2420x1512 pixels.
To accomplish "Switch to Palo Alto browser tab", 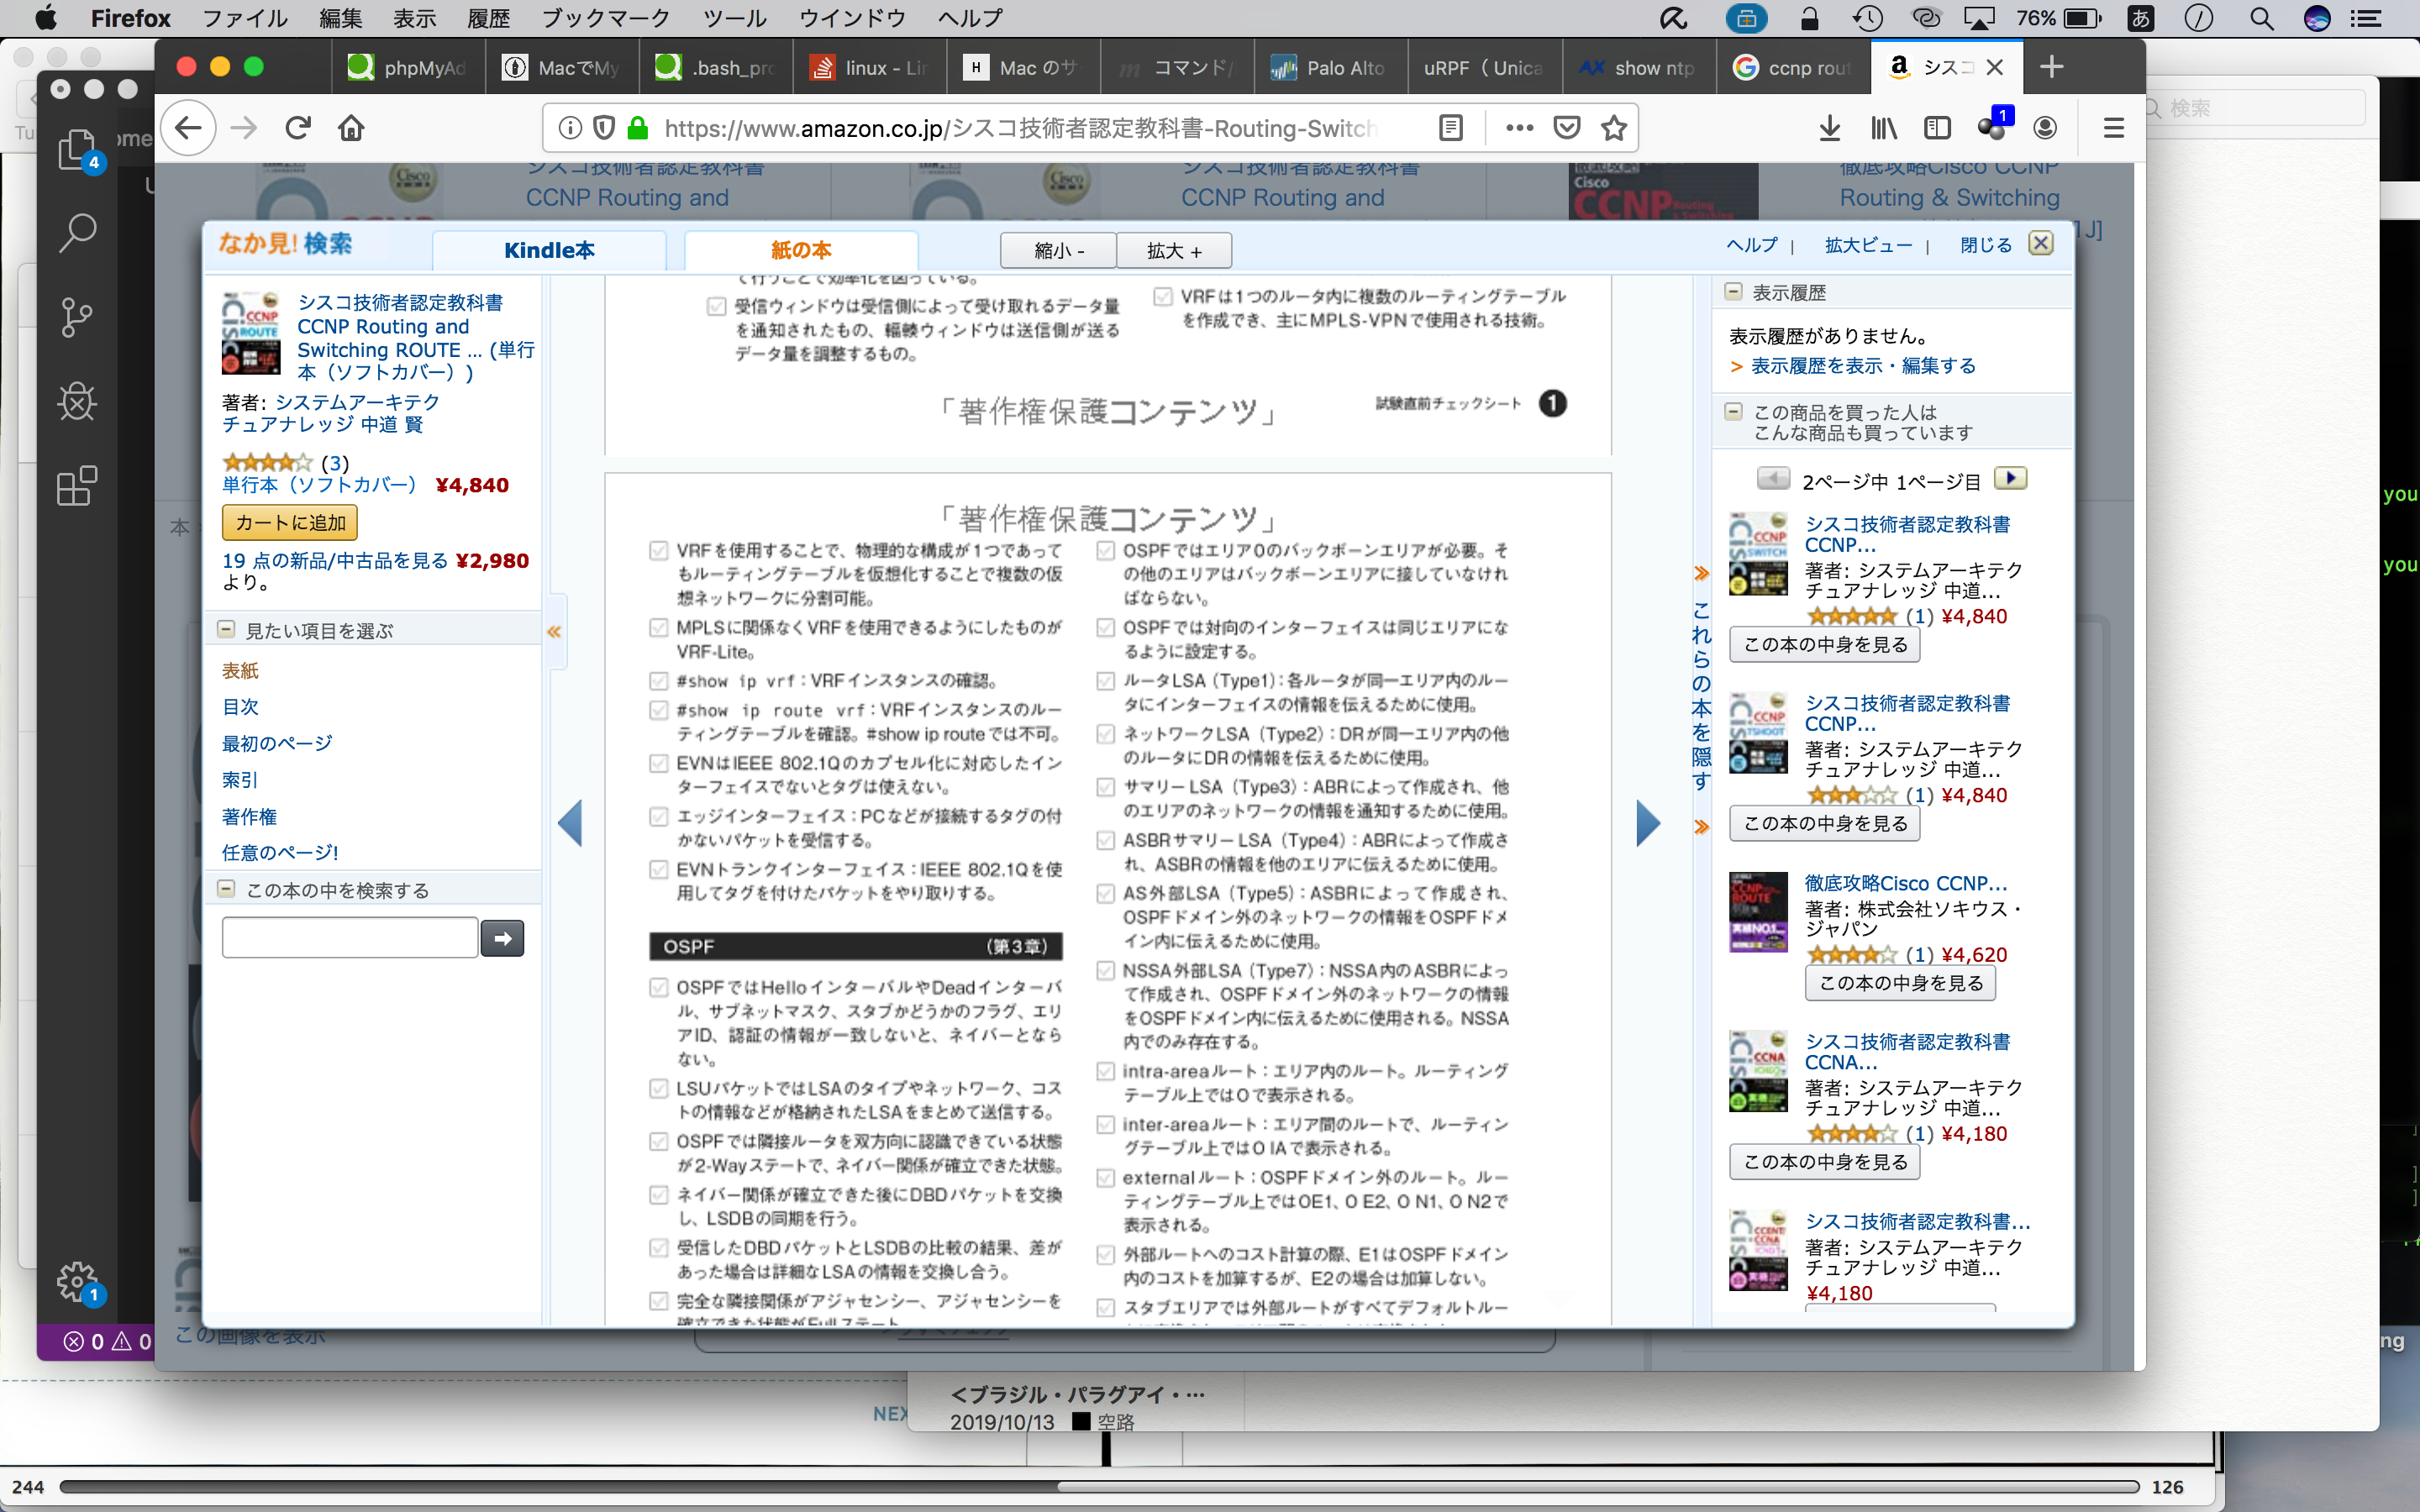I will 1329,67.
